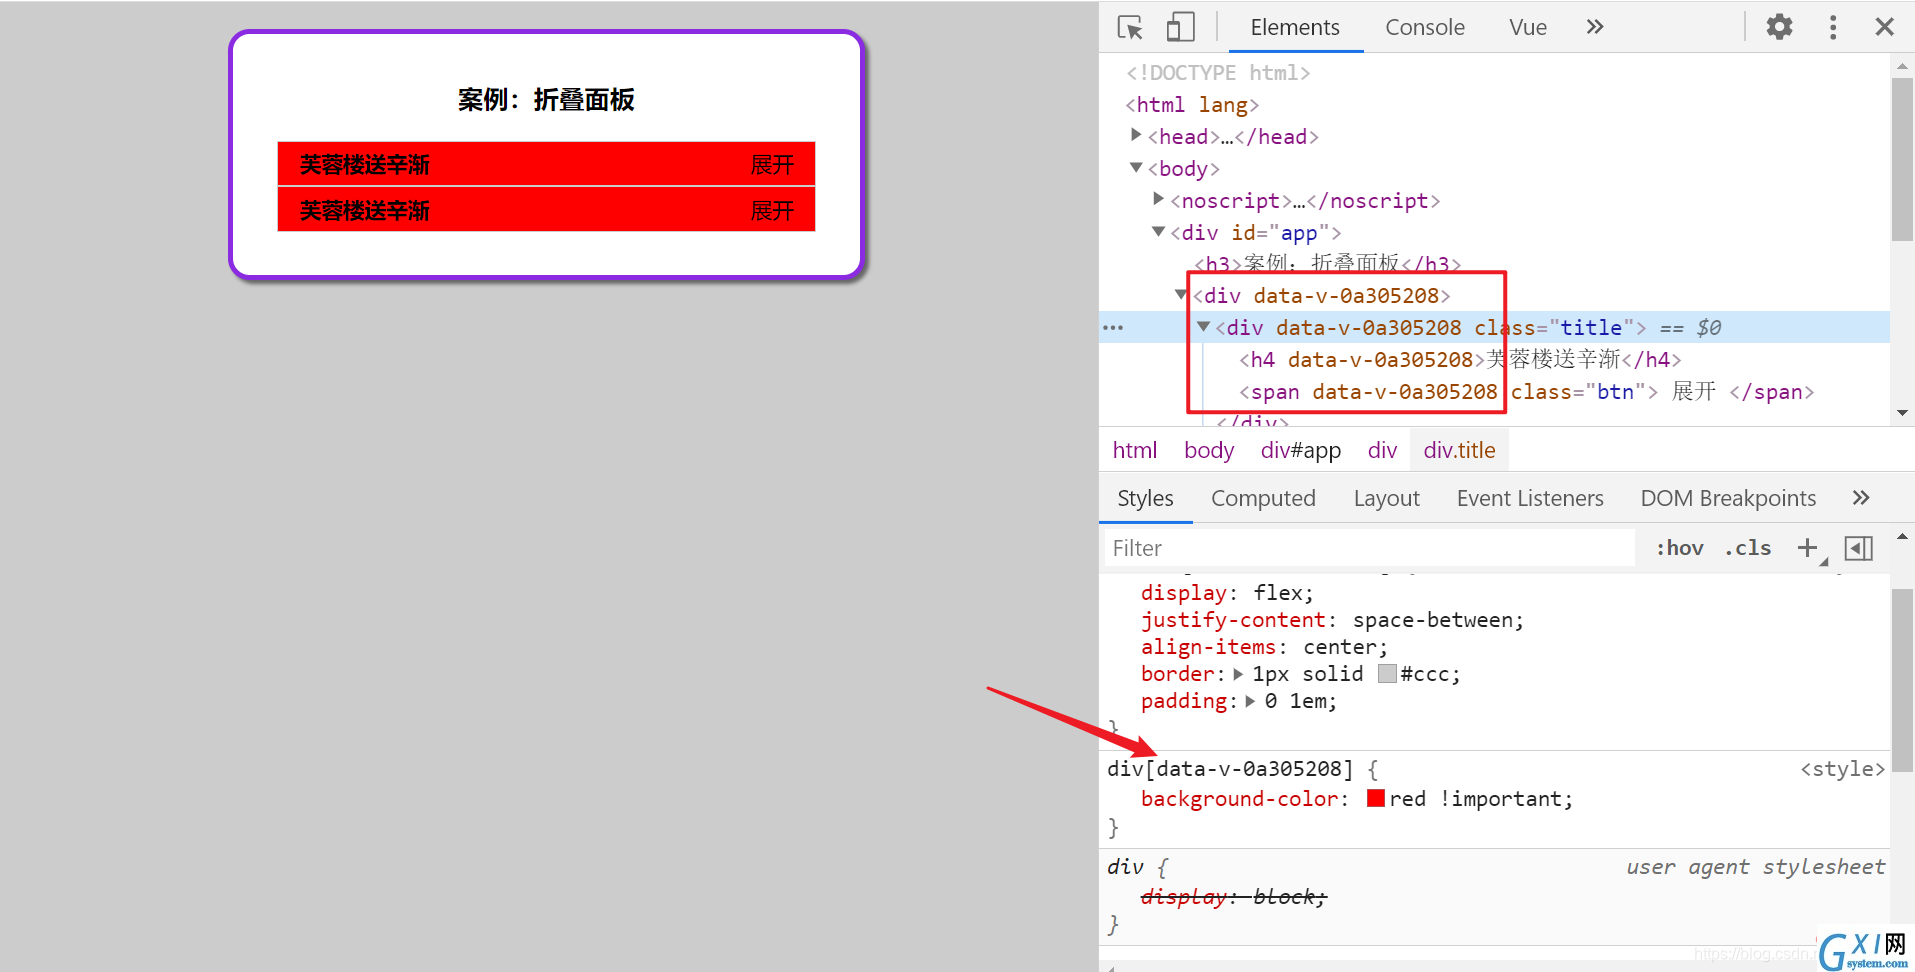This screenshot has height=972, width=1915.
Task: Open the Layout sub-tab
Action: [1387, 498]
